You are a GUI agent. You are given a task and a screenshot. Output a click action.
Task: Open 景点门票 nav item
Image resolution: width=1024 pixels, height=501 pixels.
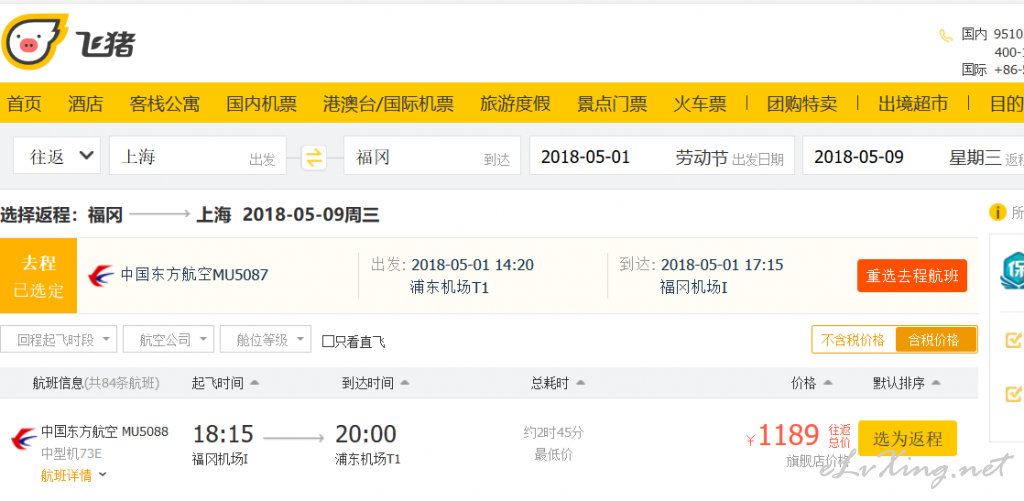click(612, 104)
